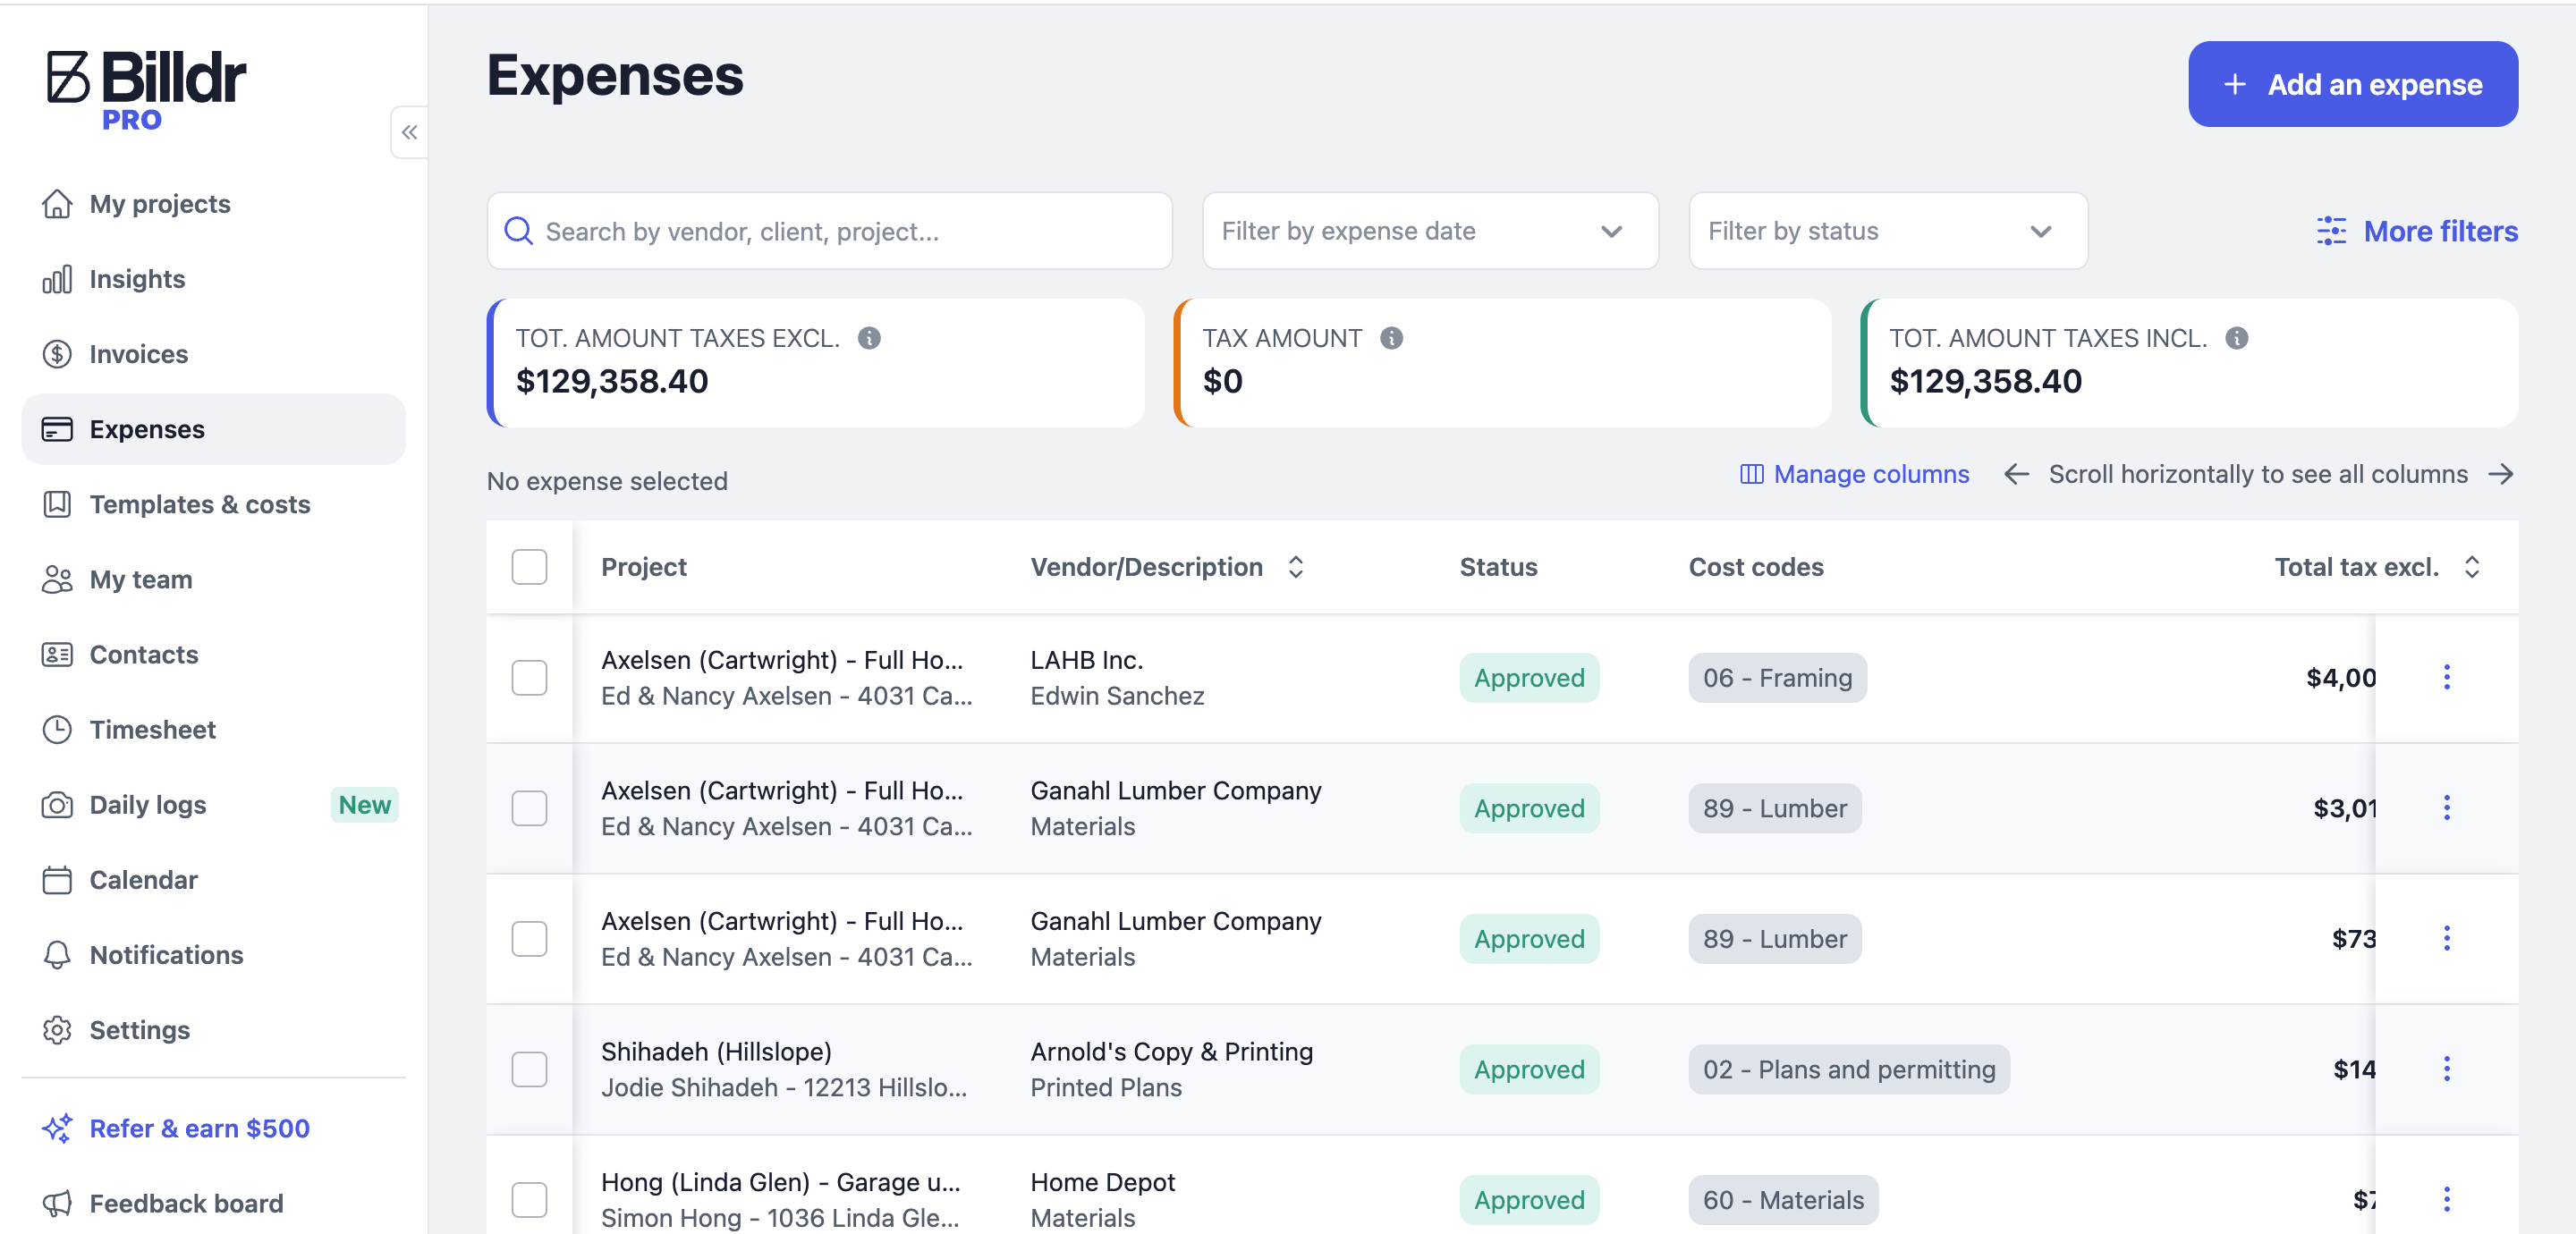Click the sparkle icon beside Refer & earn
This screenshot has width=2576, height=1234.
tap(57, 1128)
